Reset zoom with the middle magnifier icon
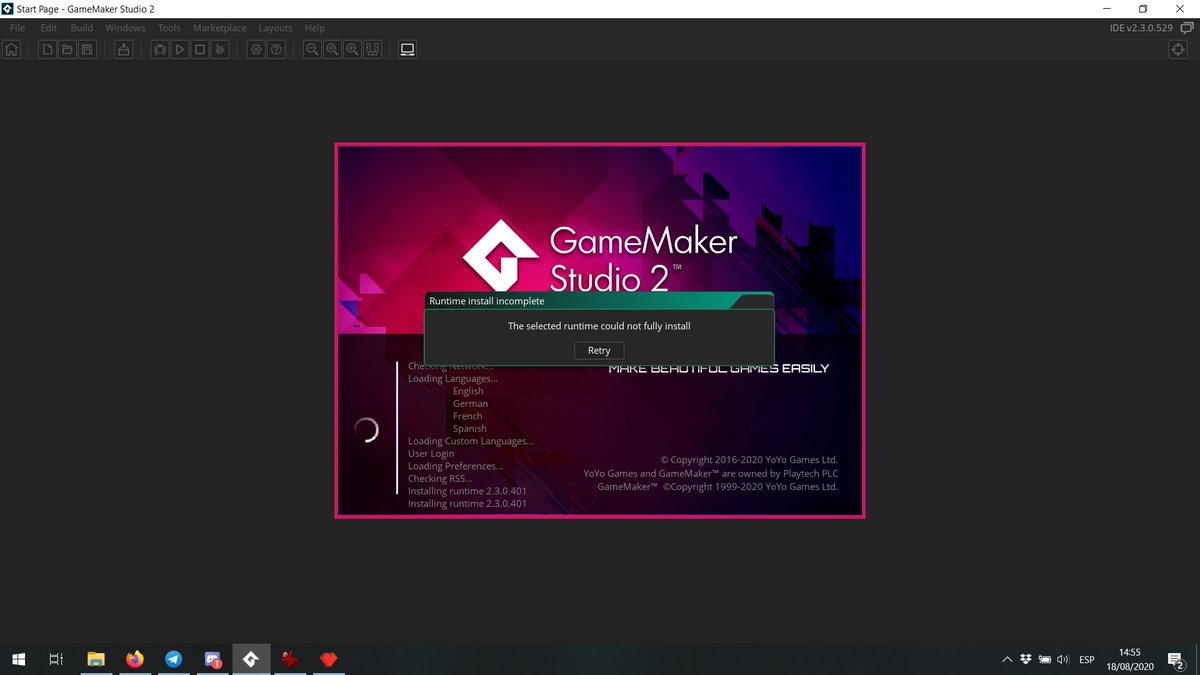Screen dimensions: 1200x675 pos(333,49)
